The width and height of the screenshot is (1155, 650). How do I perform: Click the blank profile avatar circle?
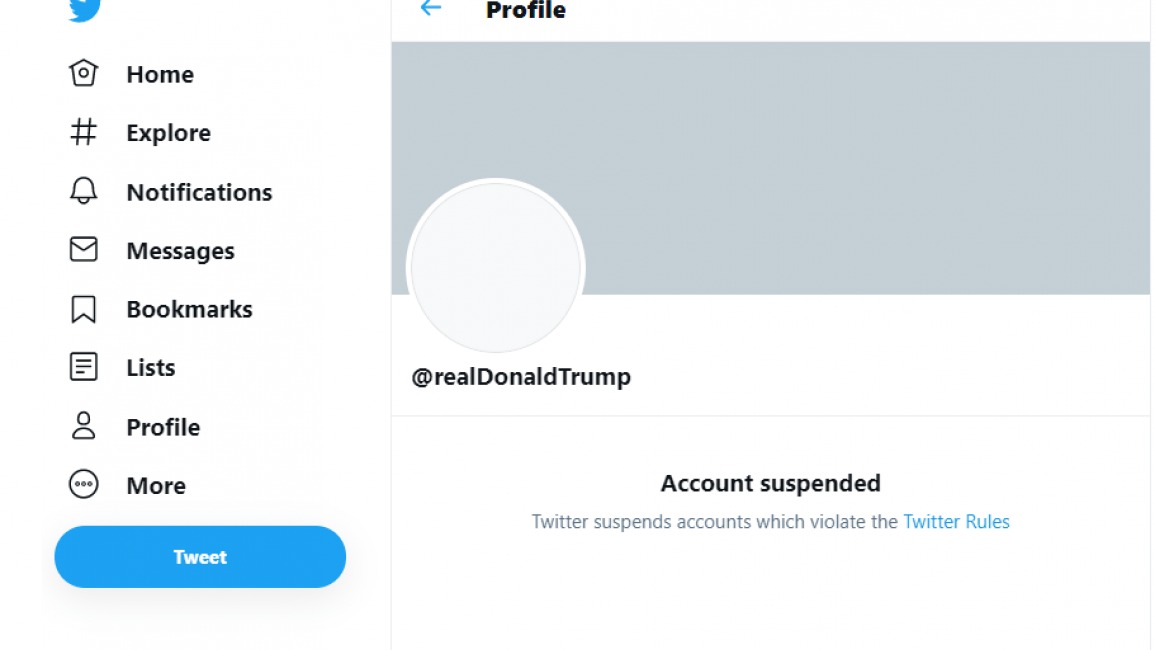[x=496, y=266]
